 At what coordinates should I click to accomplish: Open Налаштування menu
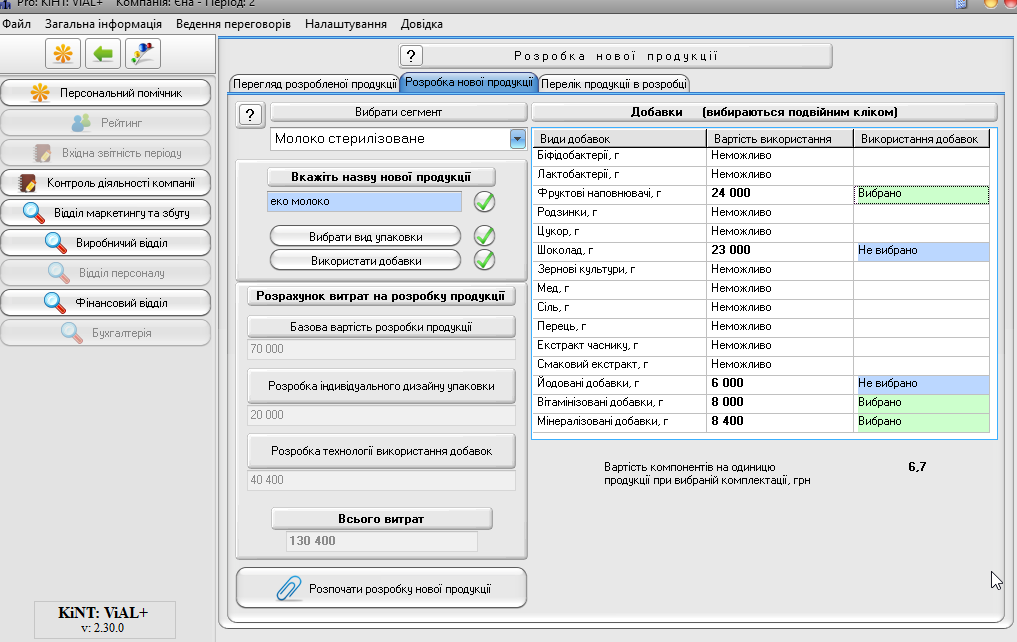coord(346,24)
